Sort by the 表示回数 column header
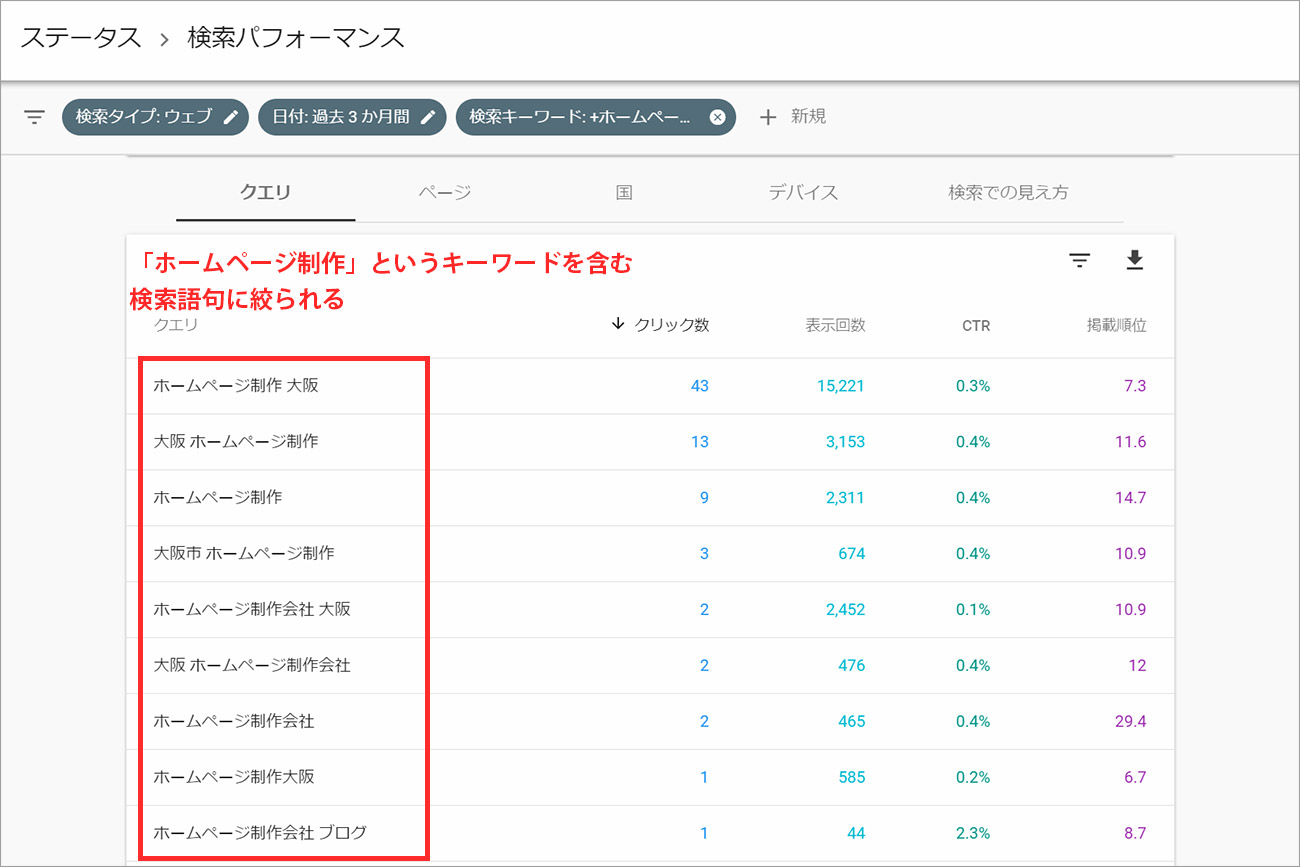 tap(835, 325)
